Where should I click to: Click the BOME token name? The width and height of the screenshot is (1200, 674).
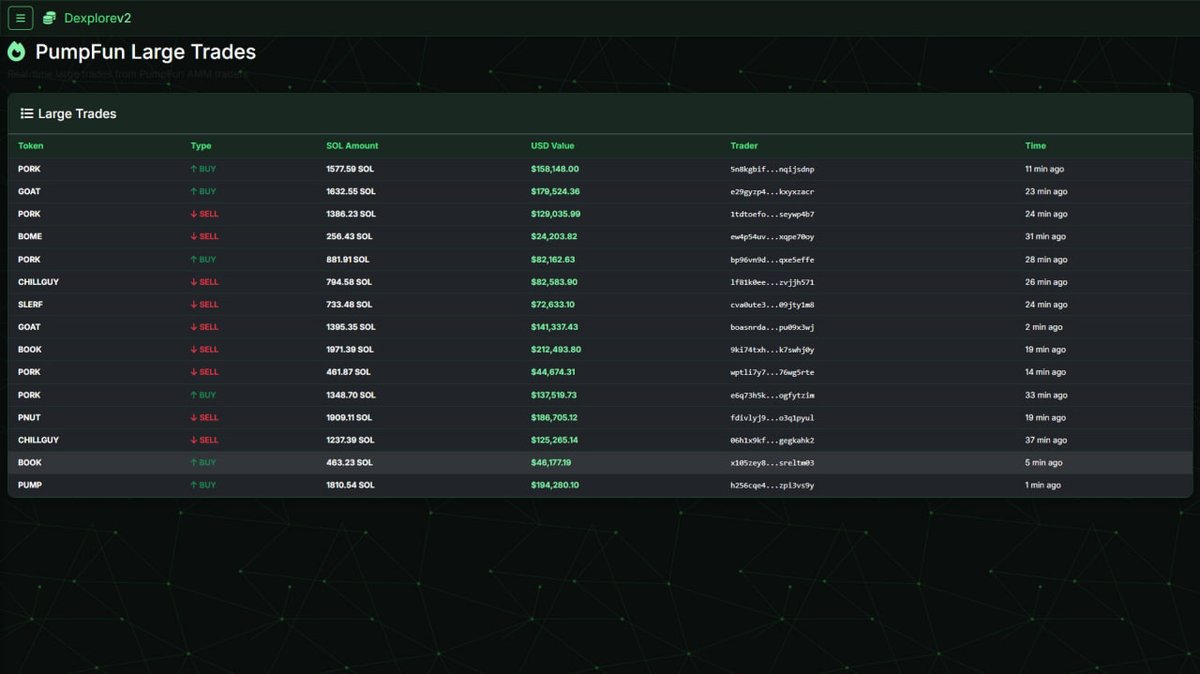pos(30,237)
